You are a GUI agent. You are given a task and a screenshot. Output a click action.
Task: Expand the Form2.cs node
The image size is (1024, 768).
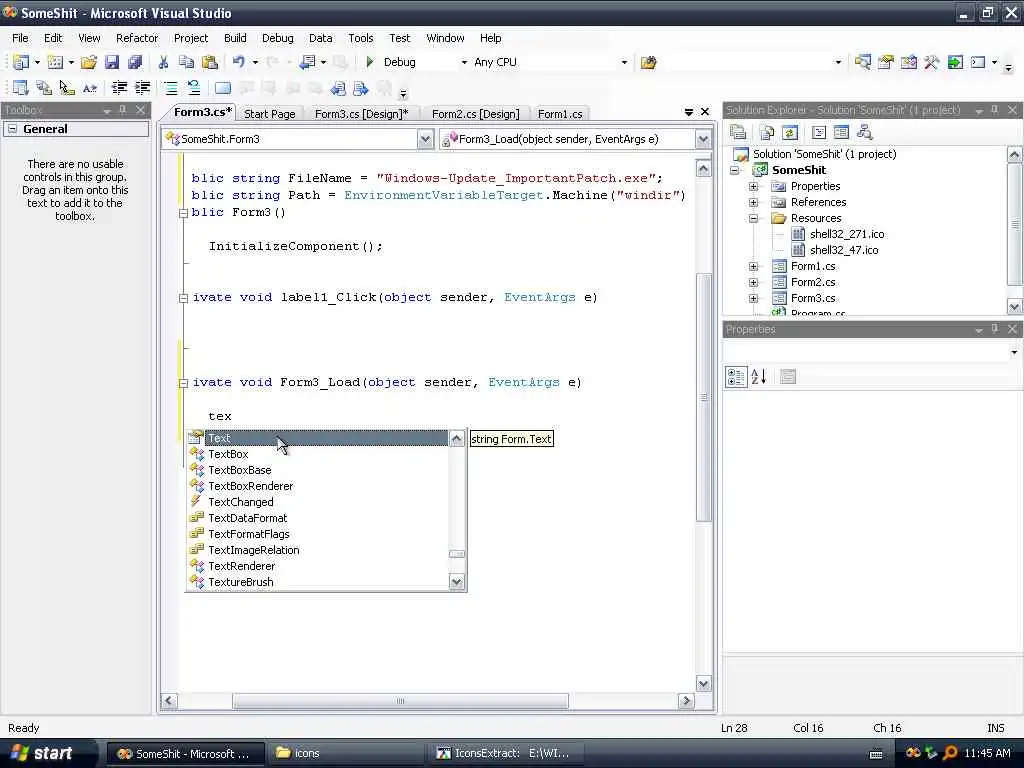click(x=754, y=282)
